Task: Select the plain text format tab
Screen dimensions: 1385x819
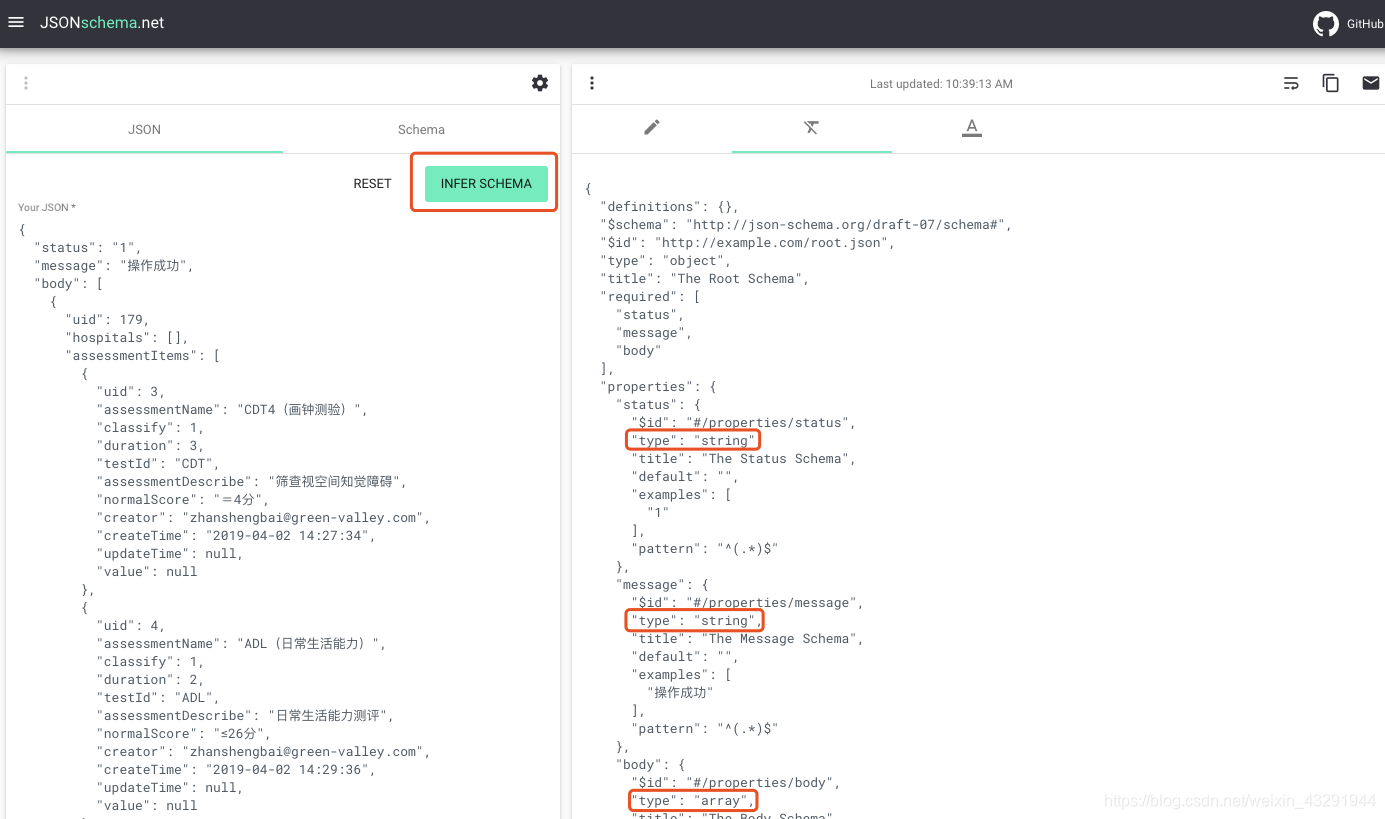Action: tap(811, 127)
